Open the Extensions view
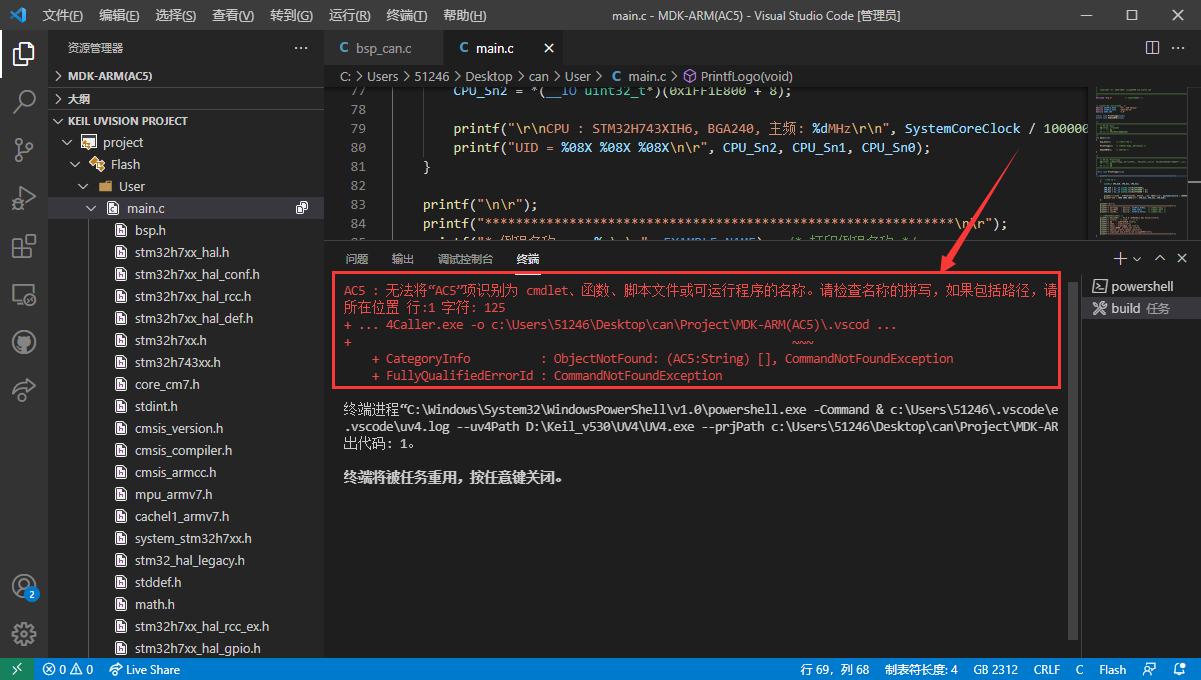This screenshot has height=680, width=1201. (24, 246)
